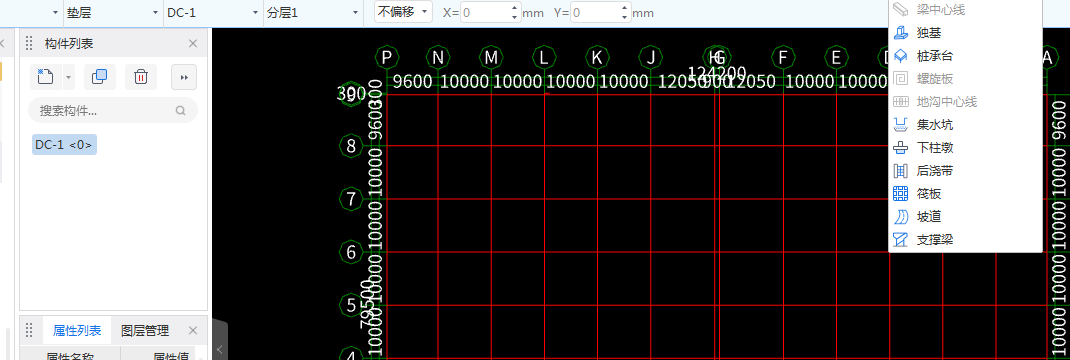Open the DC-1 component dropdown
The width and height of the screenshot is (1070, 360).
(x=213, y=13)
